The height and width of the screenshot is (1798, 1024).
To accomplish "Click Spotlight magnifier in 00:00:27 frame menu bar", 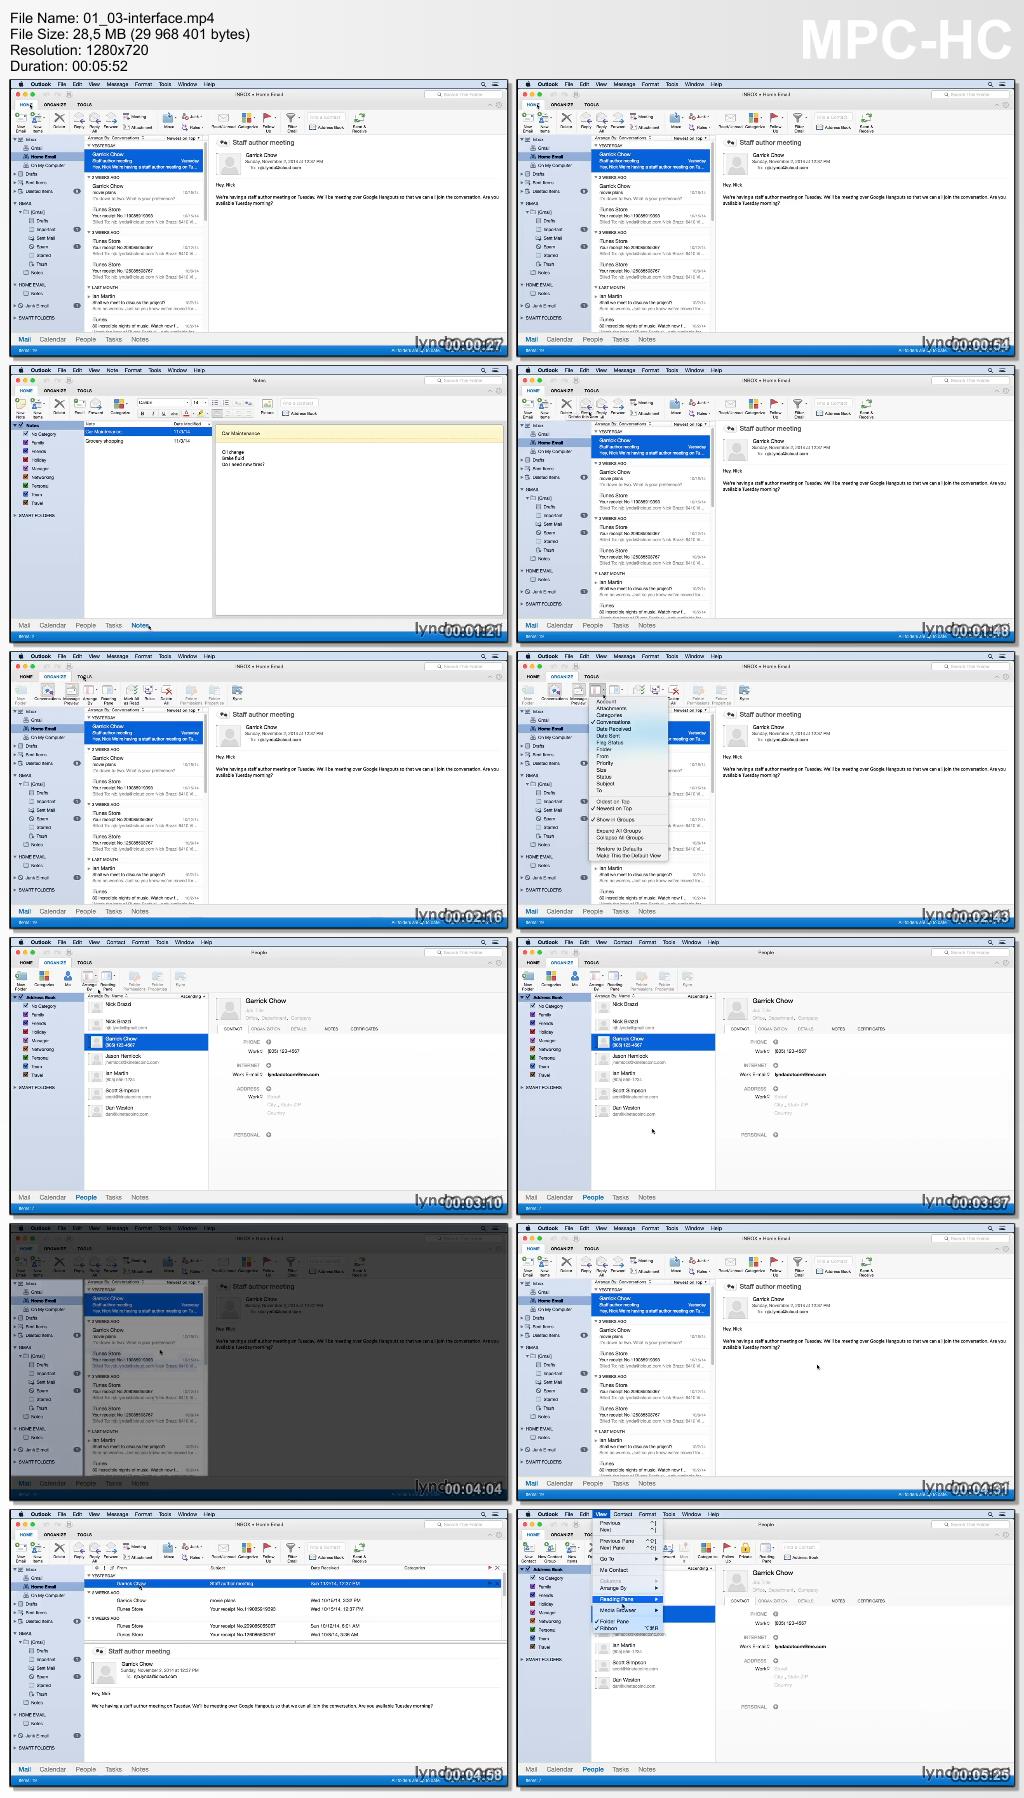I will (x=483, y=84).
